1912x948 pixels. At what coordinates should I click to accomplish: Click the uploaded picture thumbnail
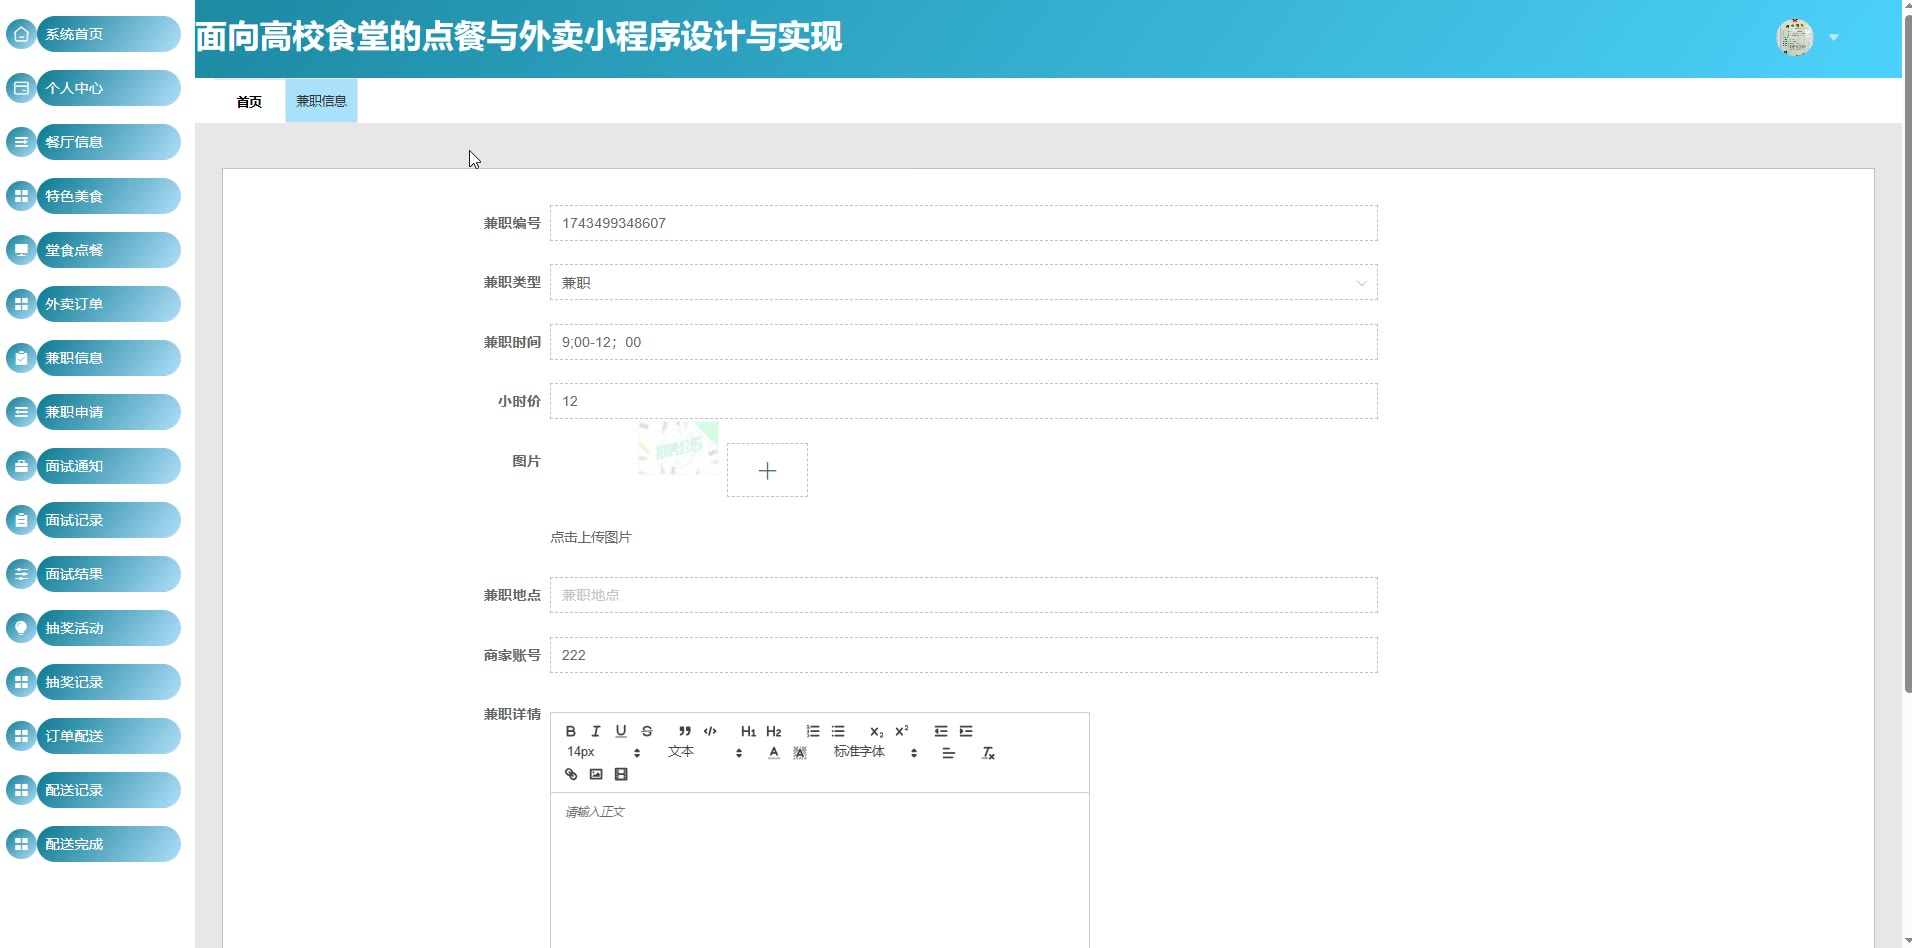pyautogui.click(x=678, y=447)
